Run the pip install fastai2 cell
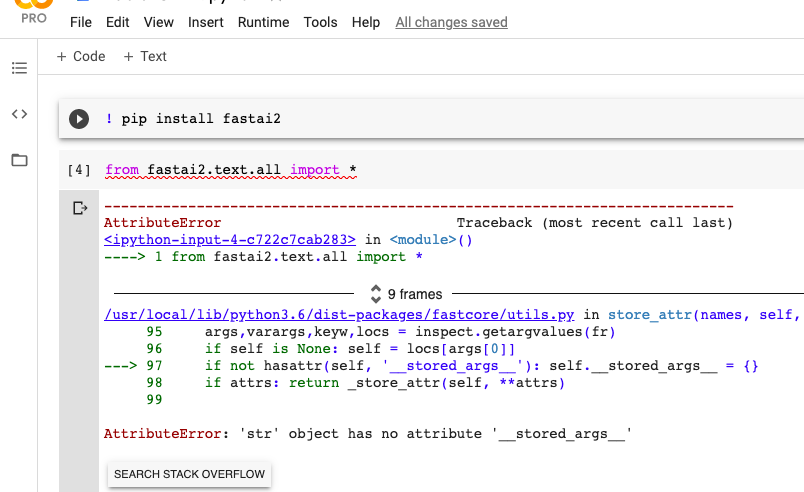This screenshot has width=804, height=492. click(x=79, y=119)
